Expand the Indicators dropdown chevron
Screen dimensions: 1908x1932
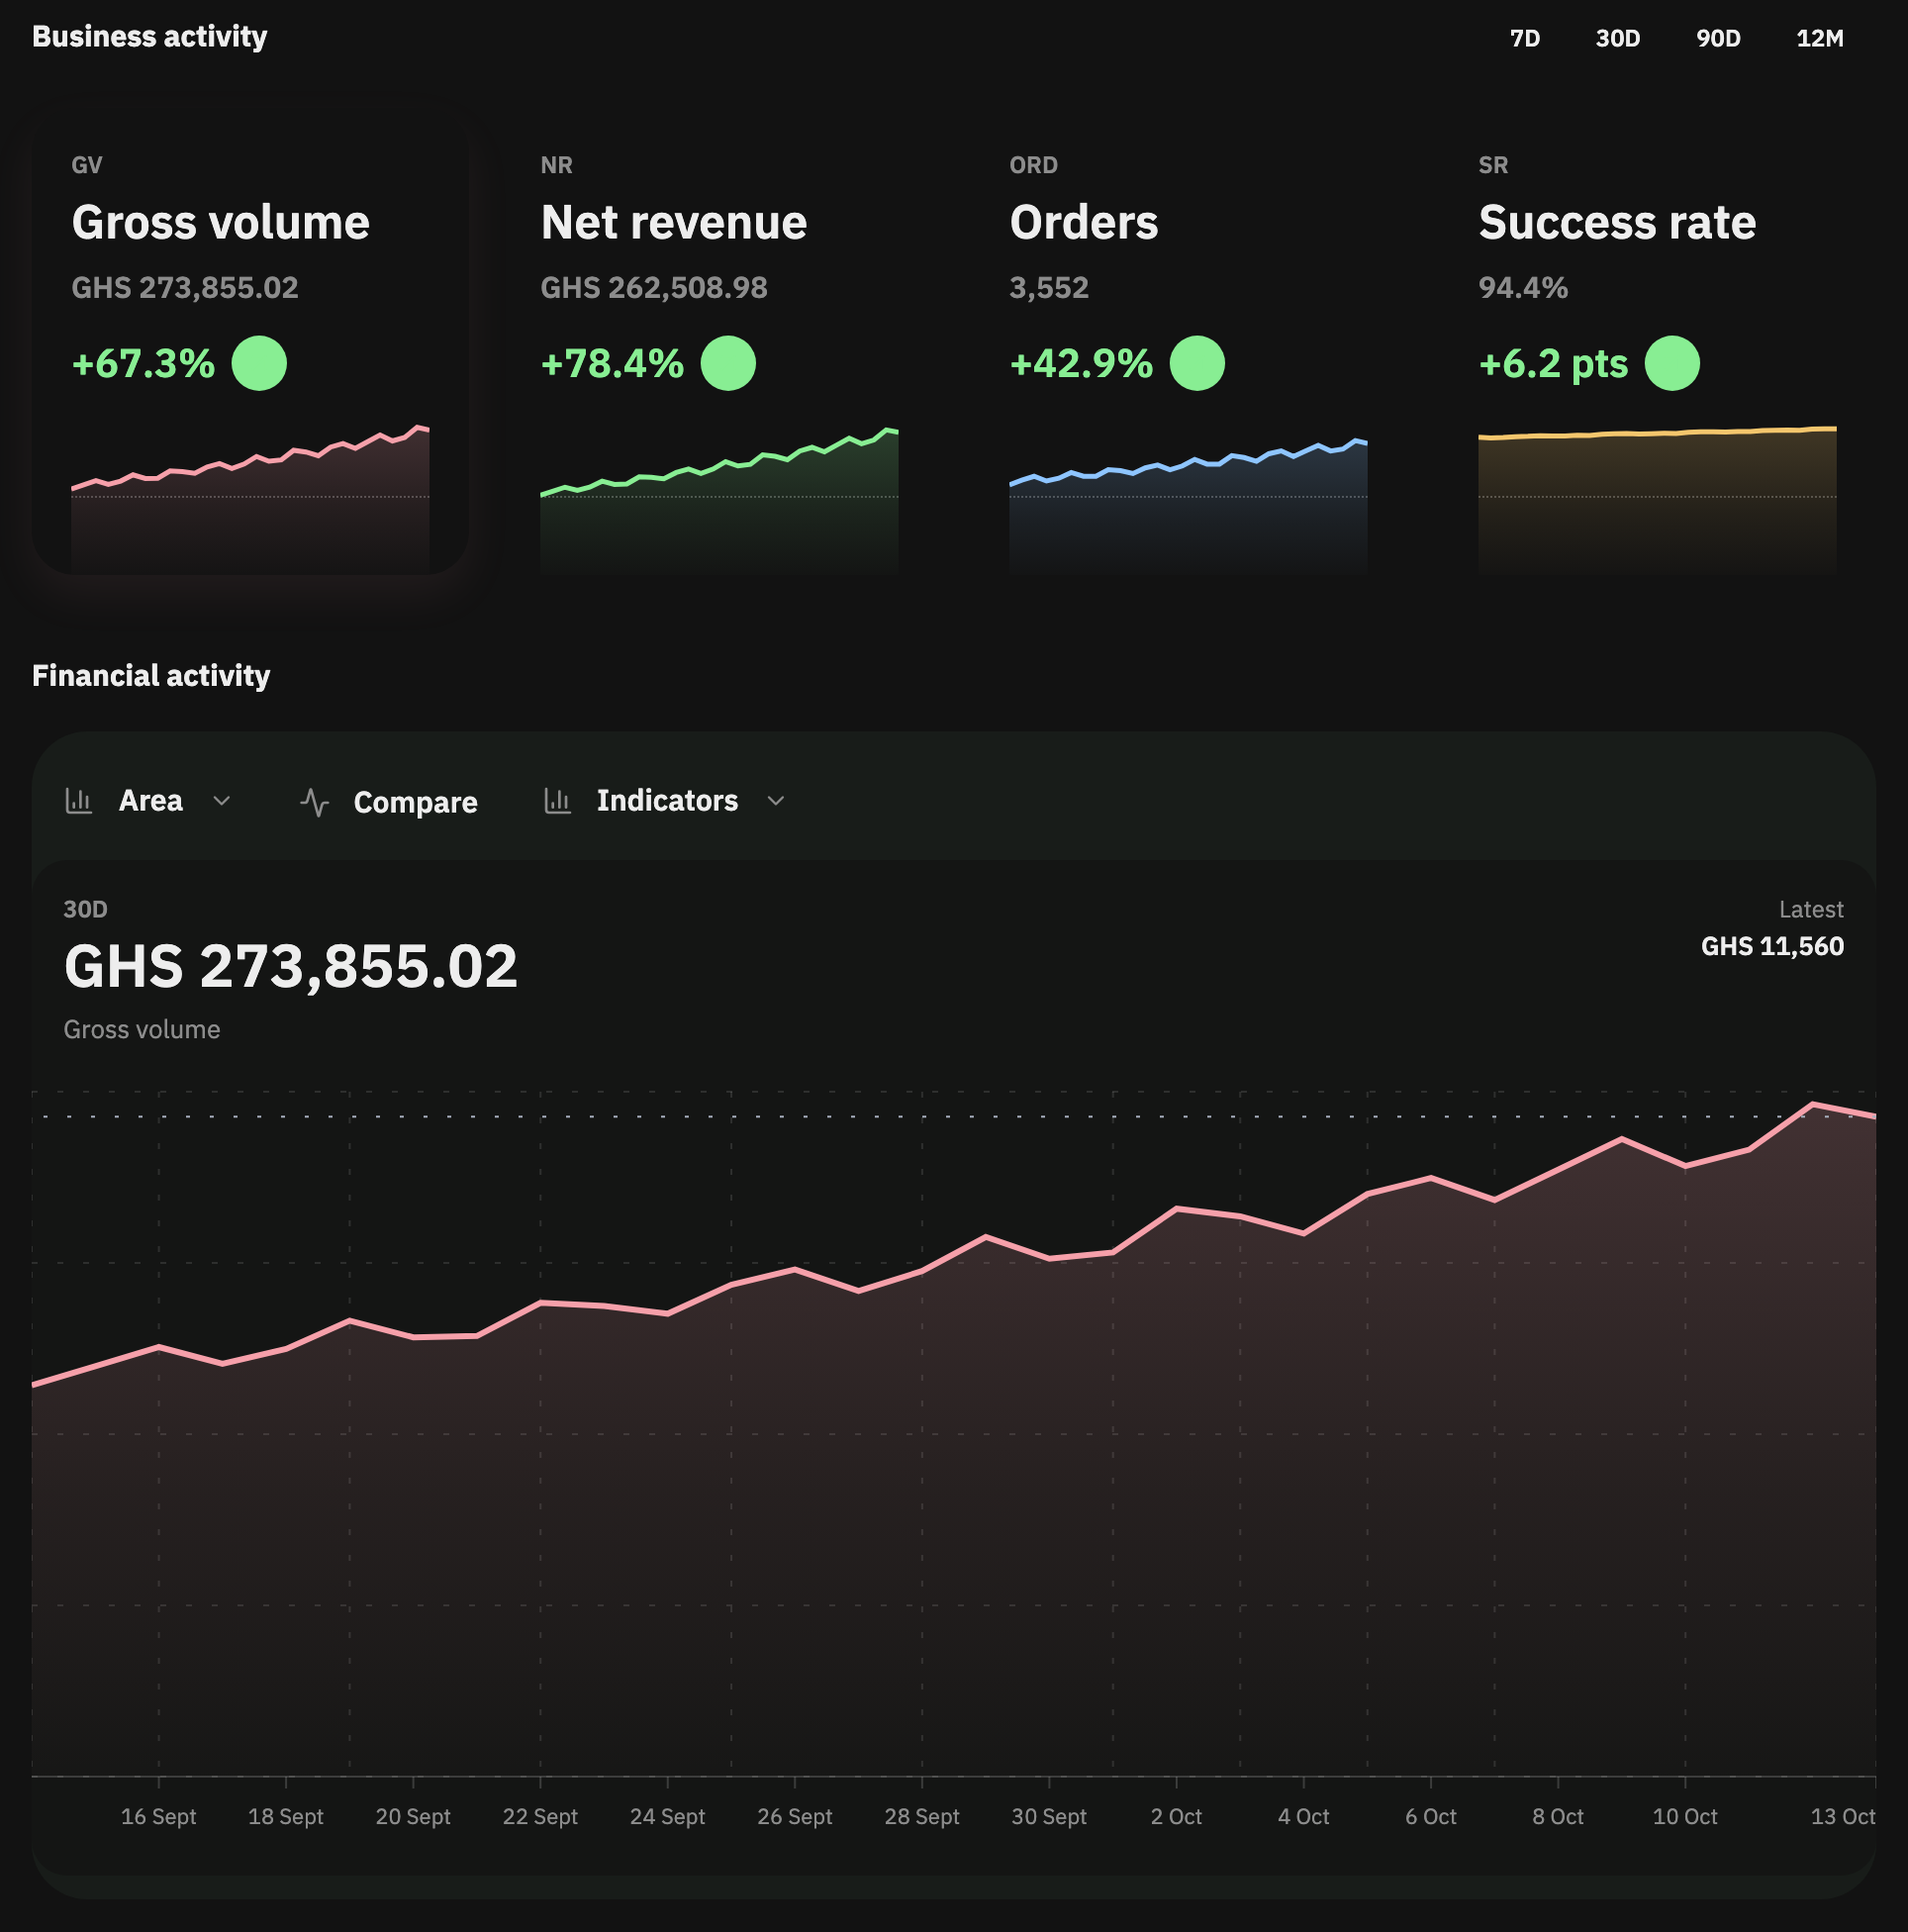775,801
